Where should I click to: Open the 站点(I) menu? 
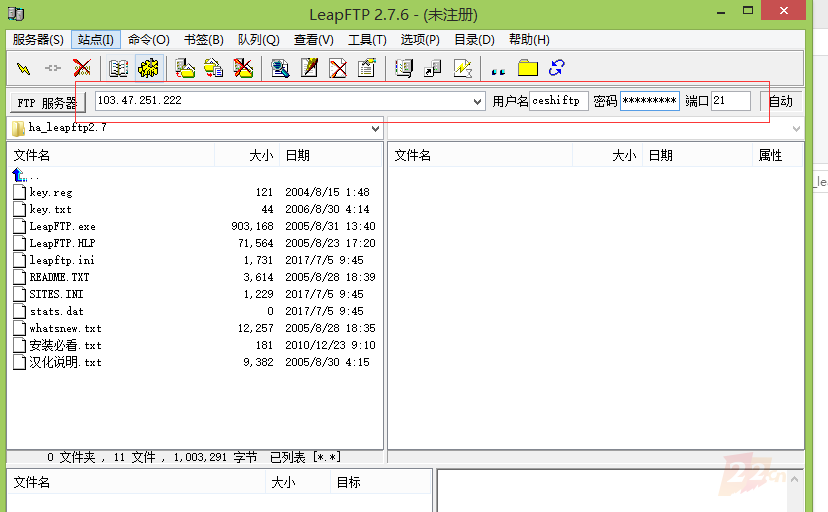click(96, 40)
